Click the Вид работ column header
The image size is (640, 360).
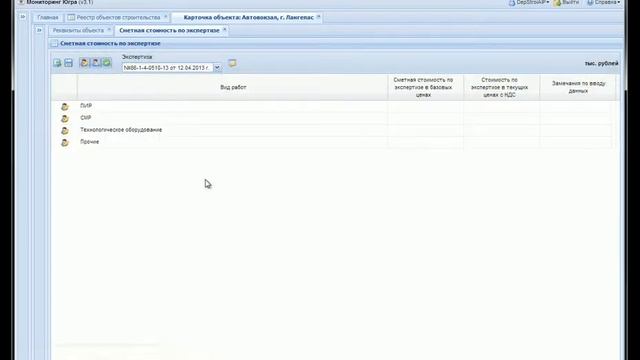point(233,87)
